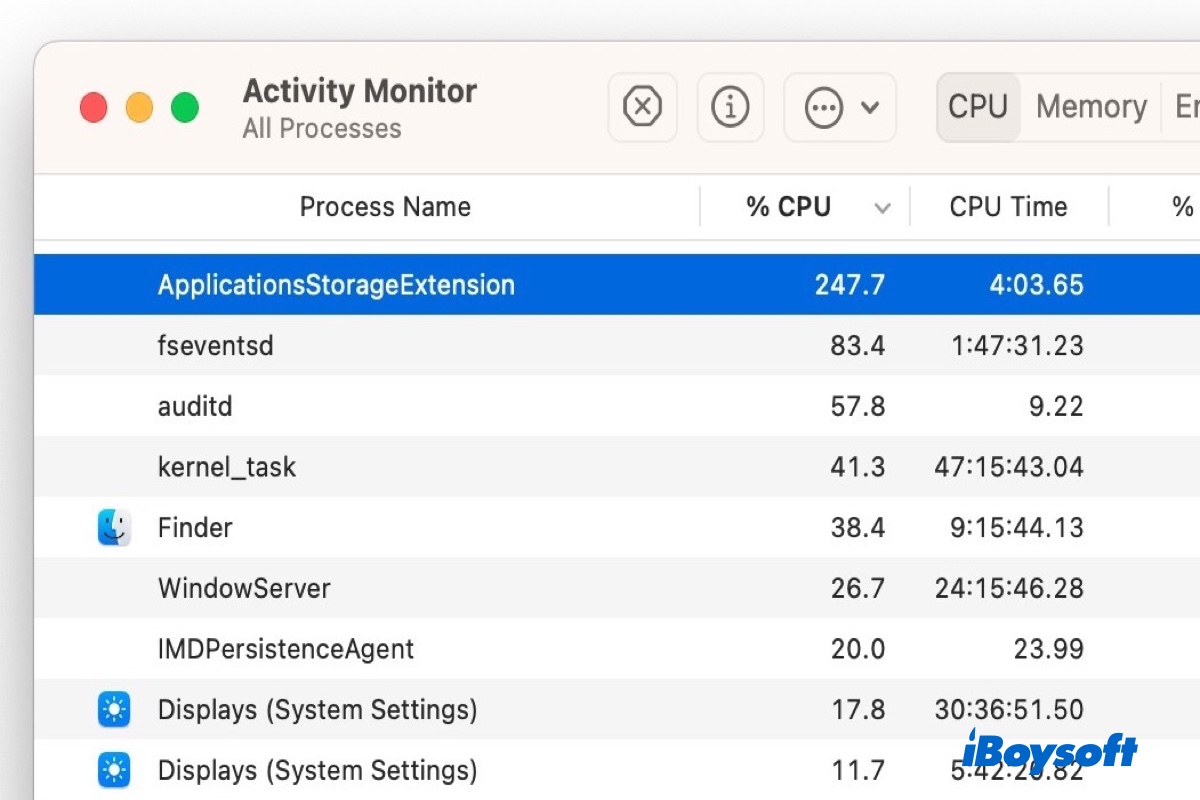This screenshot has width=1200, height=800.
Task: Sort by the CPU Time column header
Action: point(1008,207)
